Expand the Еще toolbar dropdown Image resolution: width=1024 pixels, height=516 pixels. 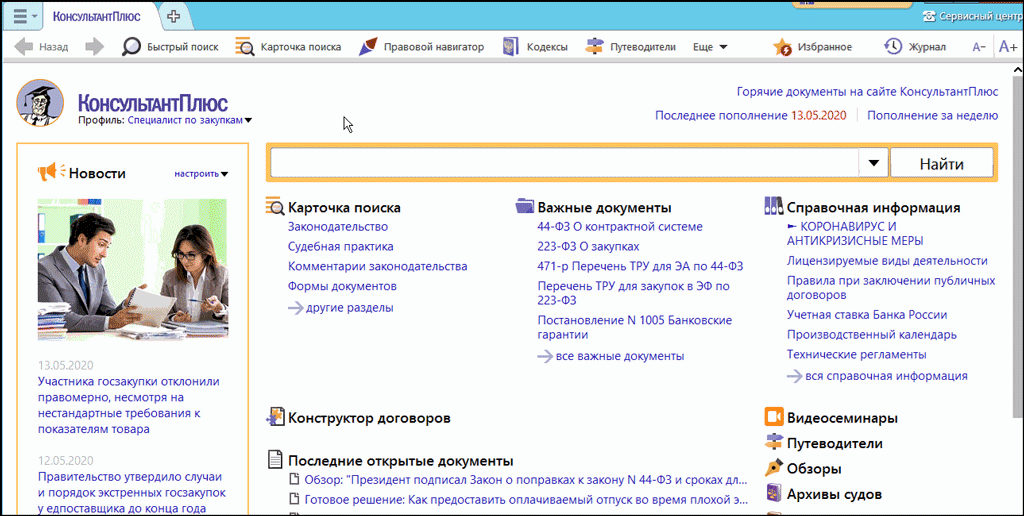click(x=709, y=47)
